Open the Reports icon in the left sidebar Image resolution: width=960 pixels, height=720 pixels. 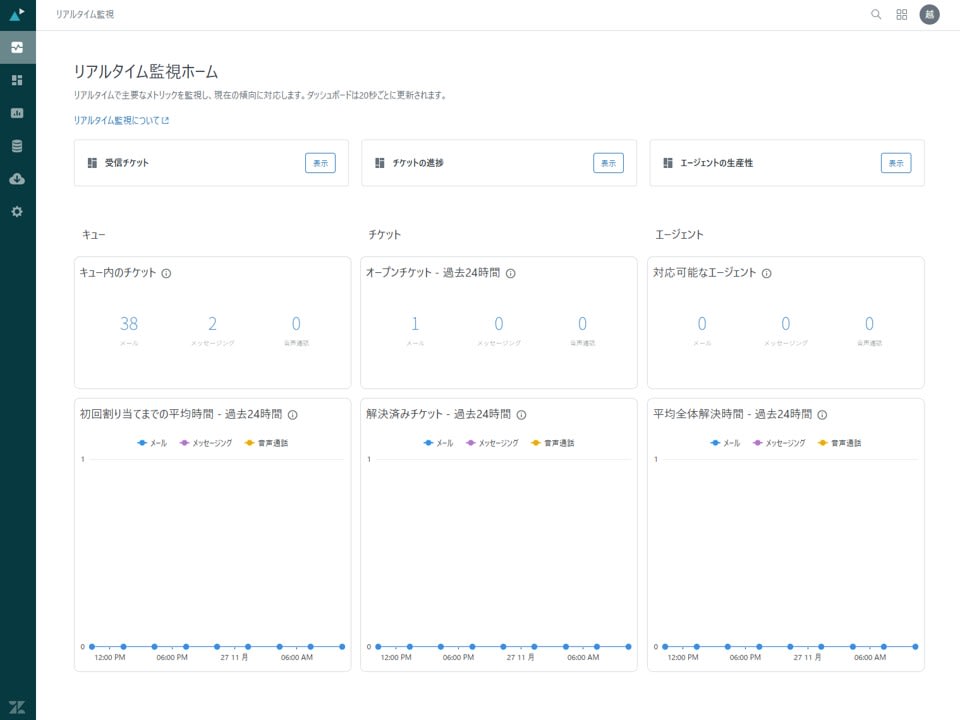click(x=17, y=113)
